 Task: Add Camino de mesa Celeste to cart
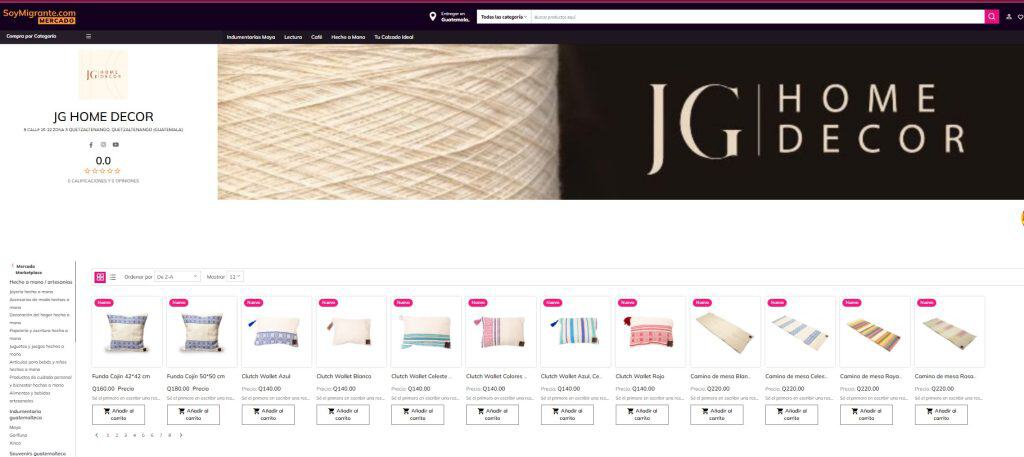(792, 415)
